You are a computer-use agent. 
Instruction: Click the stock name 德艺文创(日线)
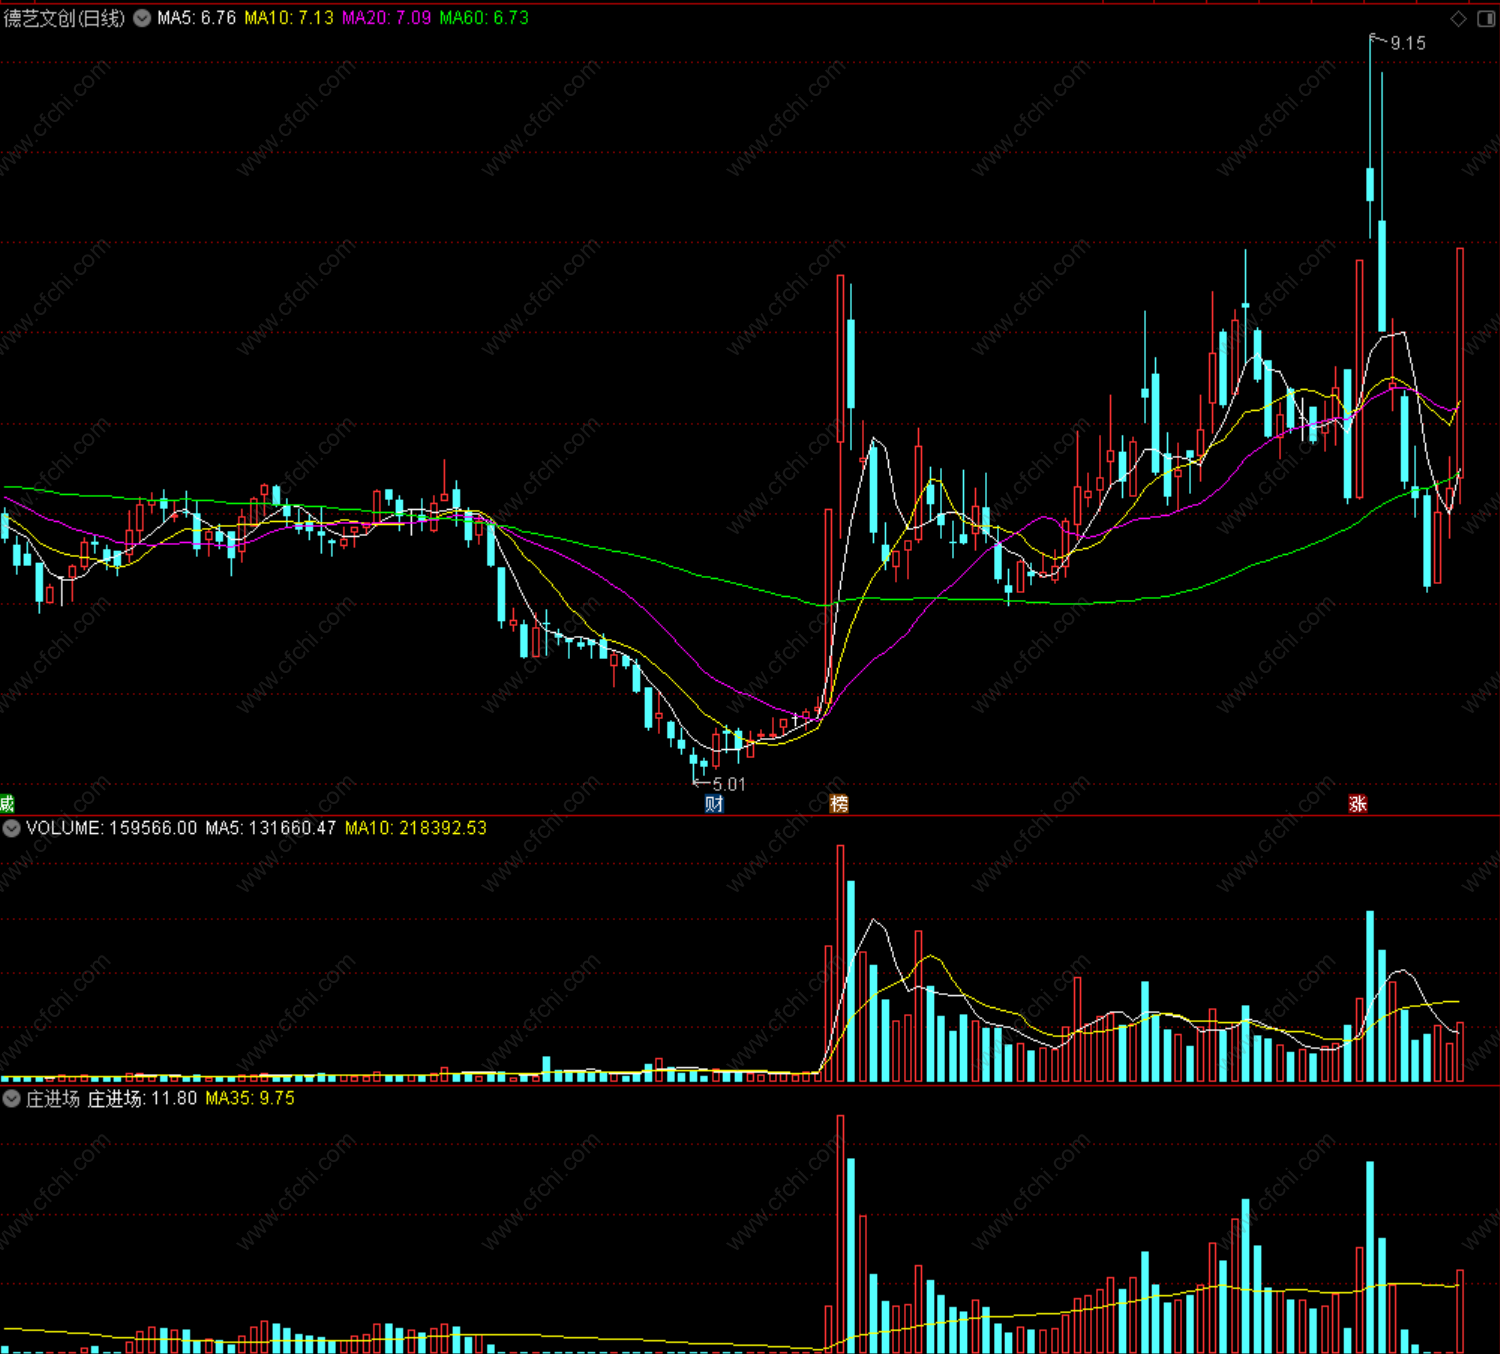[x=64, y=18]
